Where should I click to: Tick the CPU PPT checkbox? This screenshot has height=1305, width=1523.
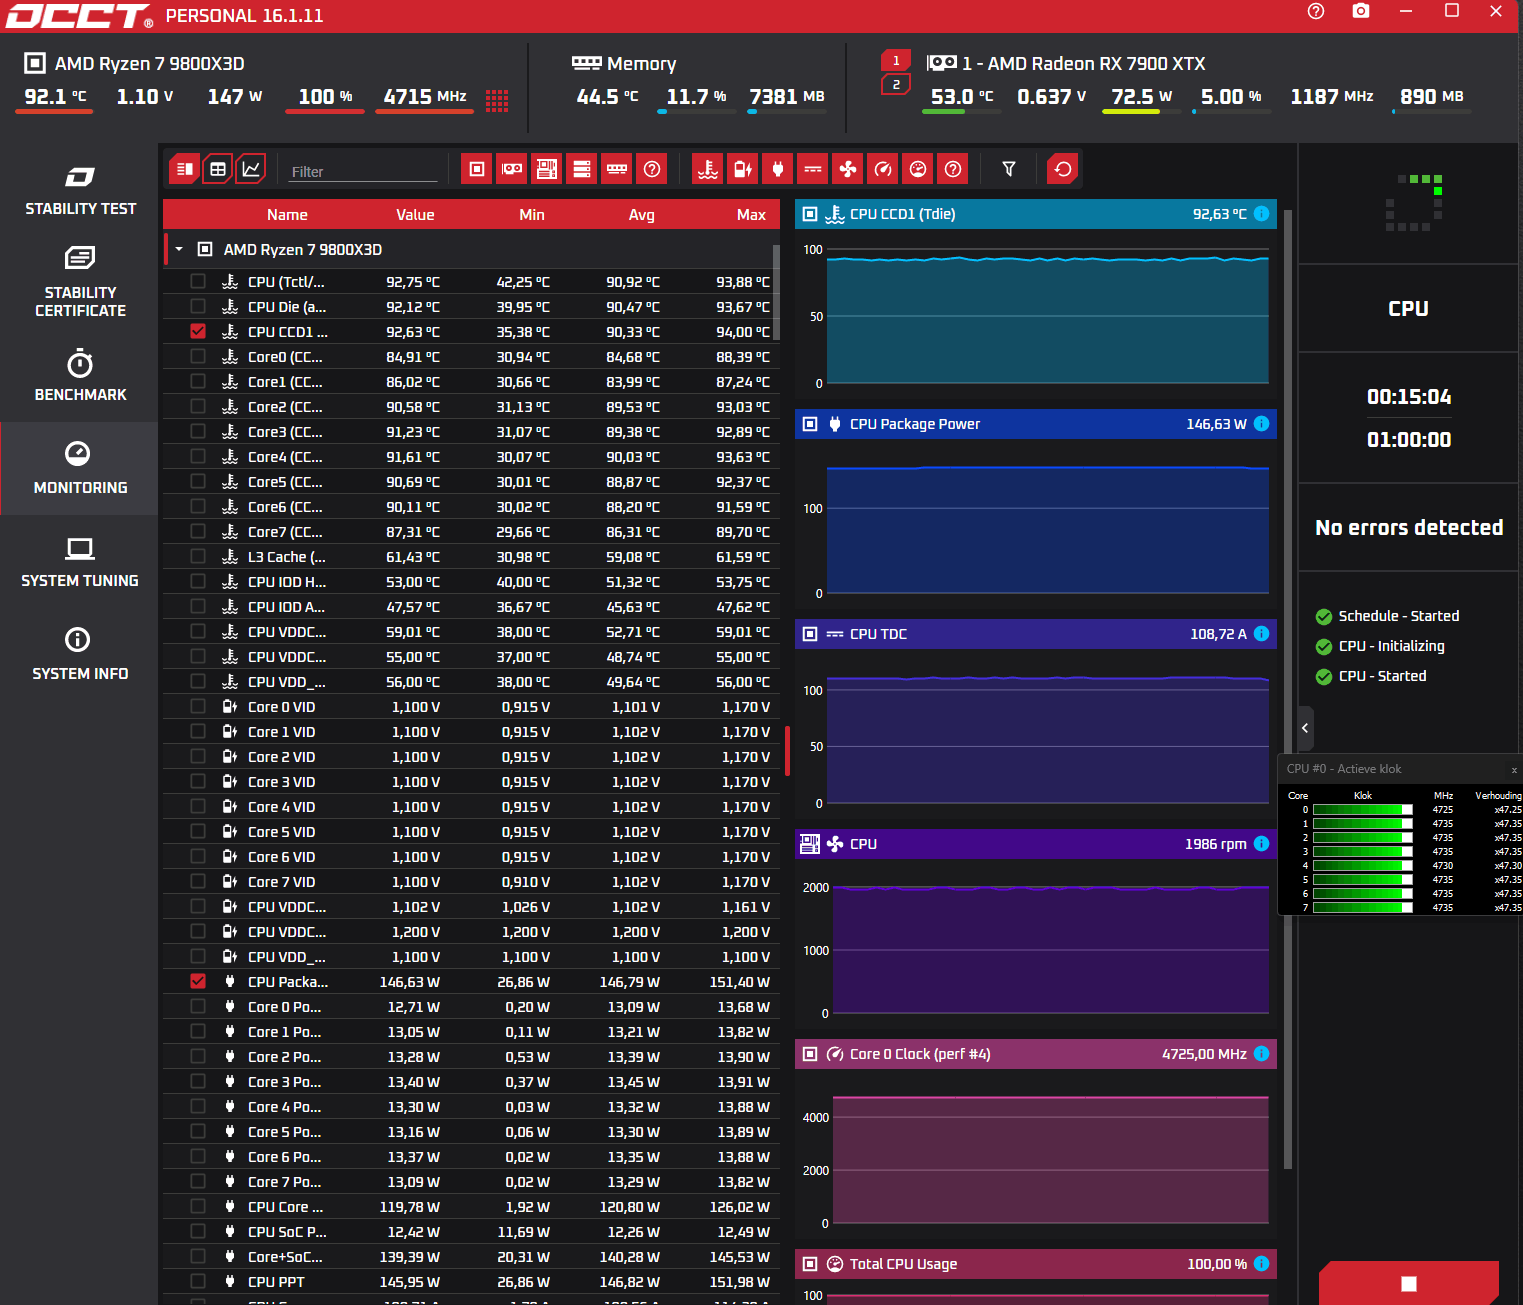[x=198, y=1282]
